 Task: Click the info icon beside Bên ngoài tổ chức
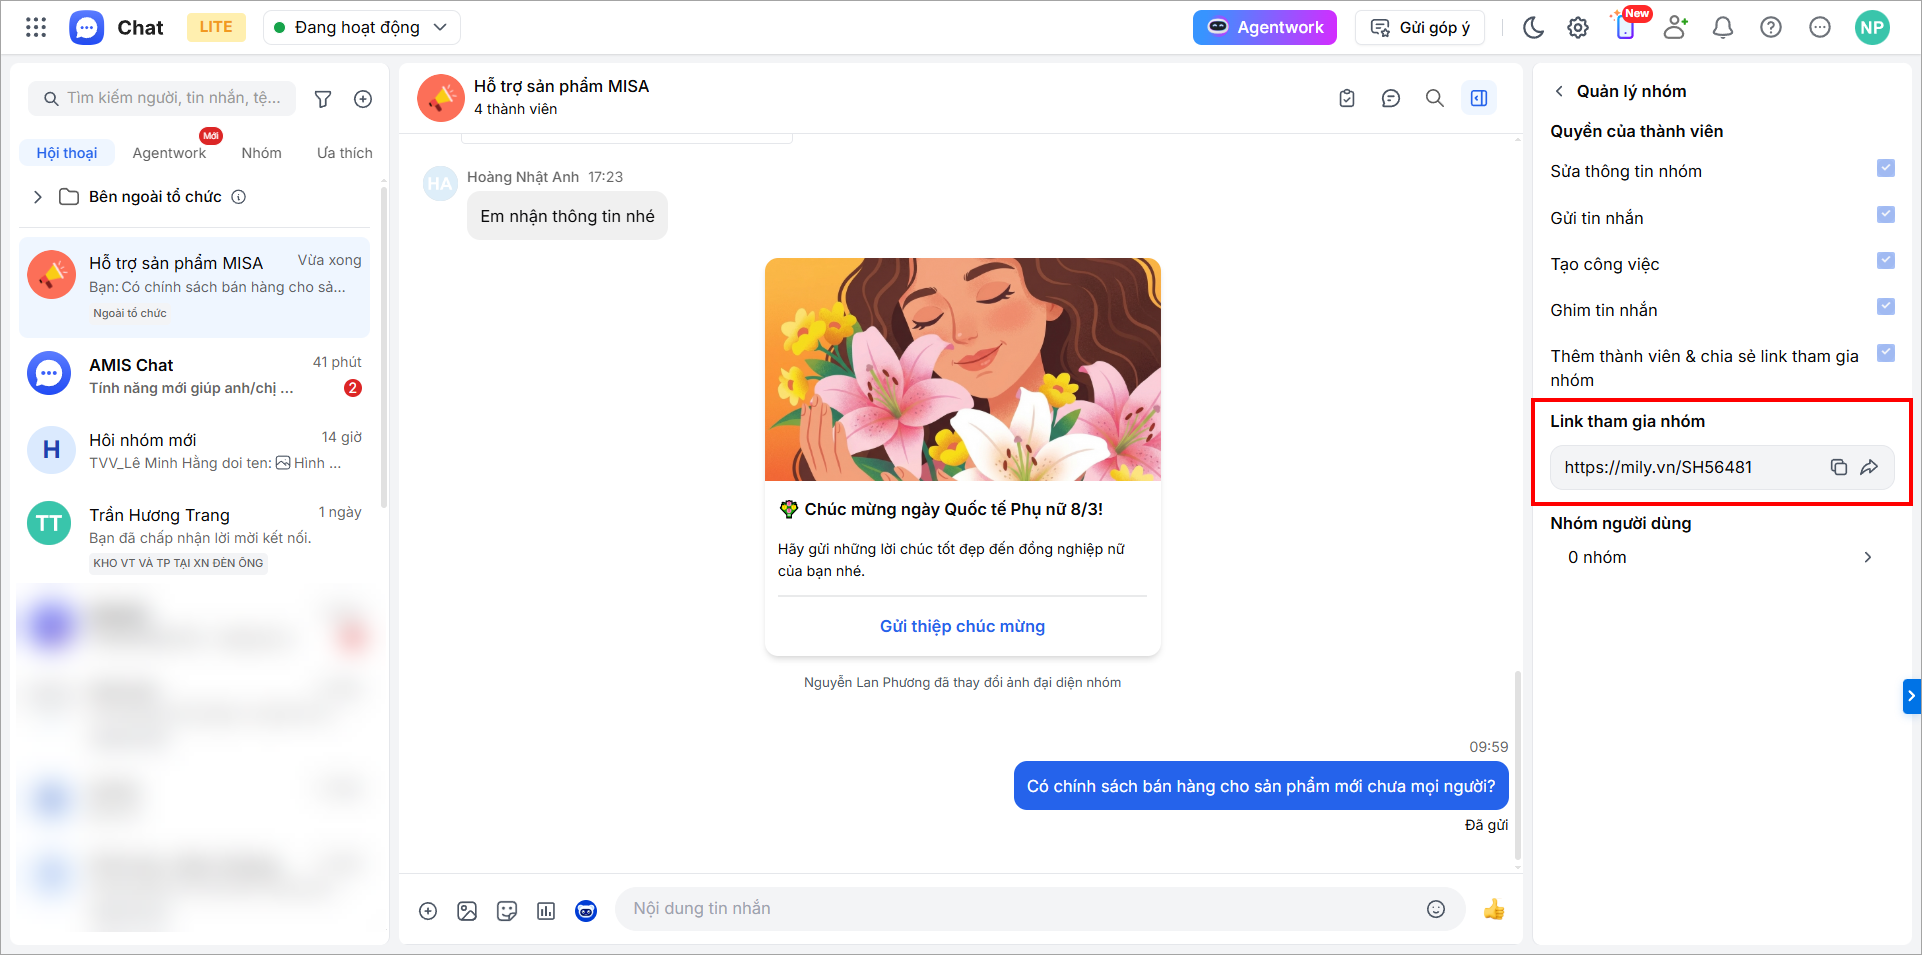[x=239, y=197]
